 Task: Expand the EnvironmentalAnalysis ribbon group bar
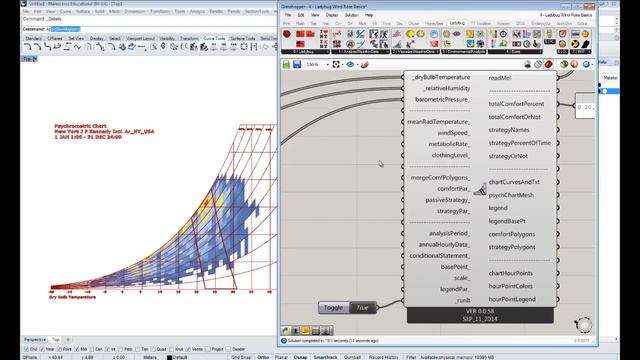click(464, 52)
